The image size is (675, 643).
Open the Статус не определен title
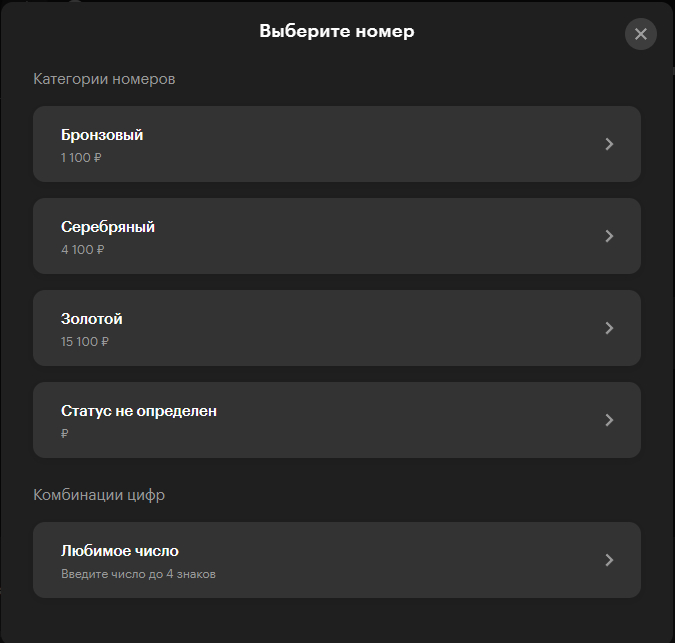(x=139, y=411)
